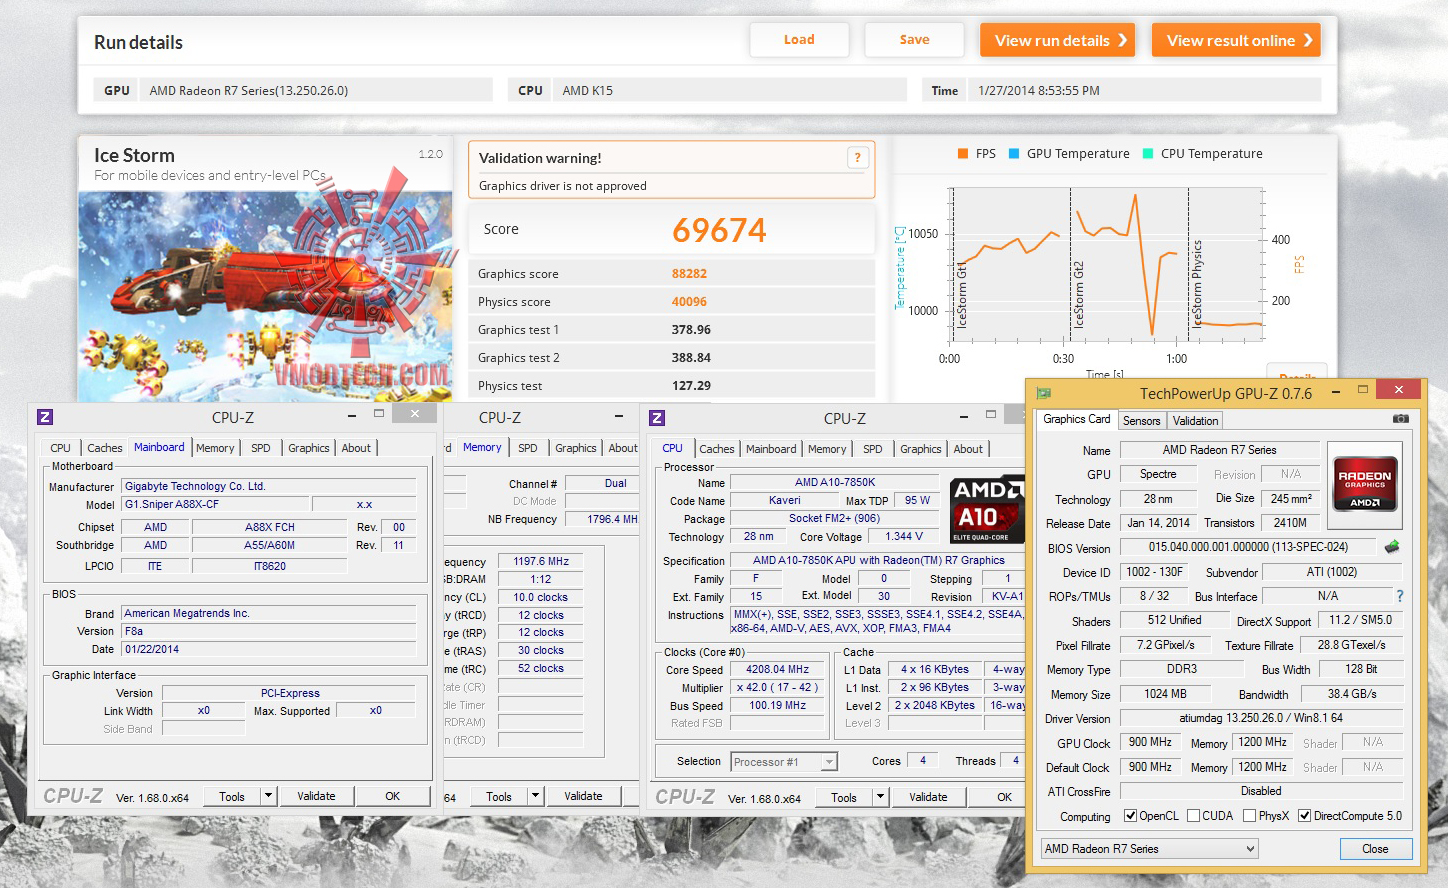Click the Save button in Run details

914,40
